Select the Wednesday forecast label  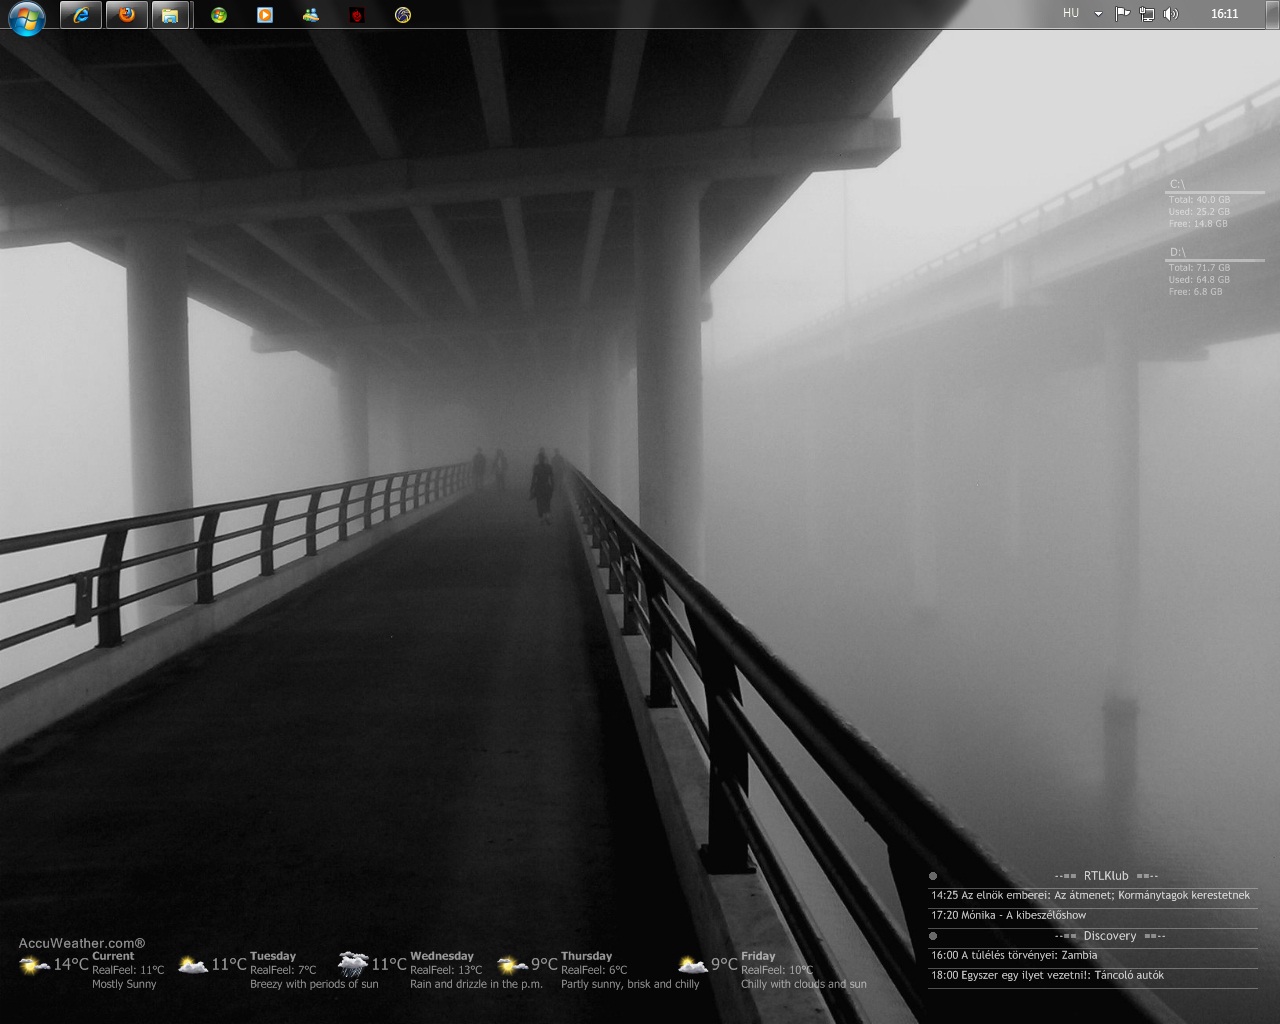[x=442, y=956]
